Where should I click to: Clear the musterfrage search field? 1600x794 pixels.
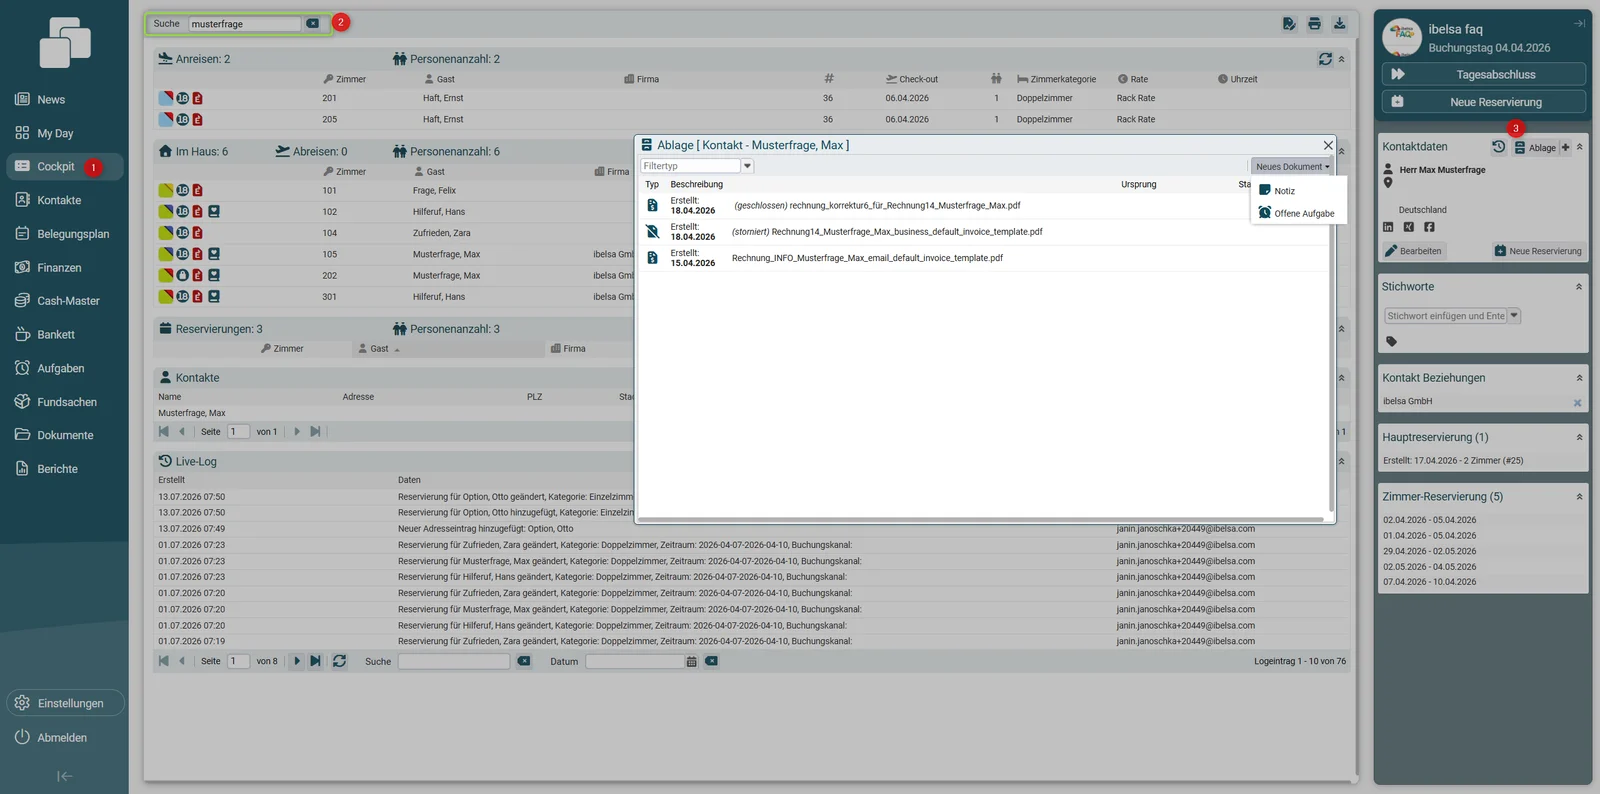313,23
